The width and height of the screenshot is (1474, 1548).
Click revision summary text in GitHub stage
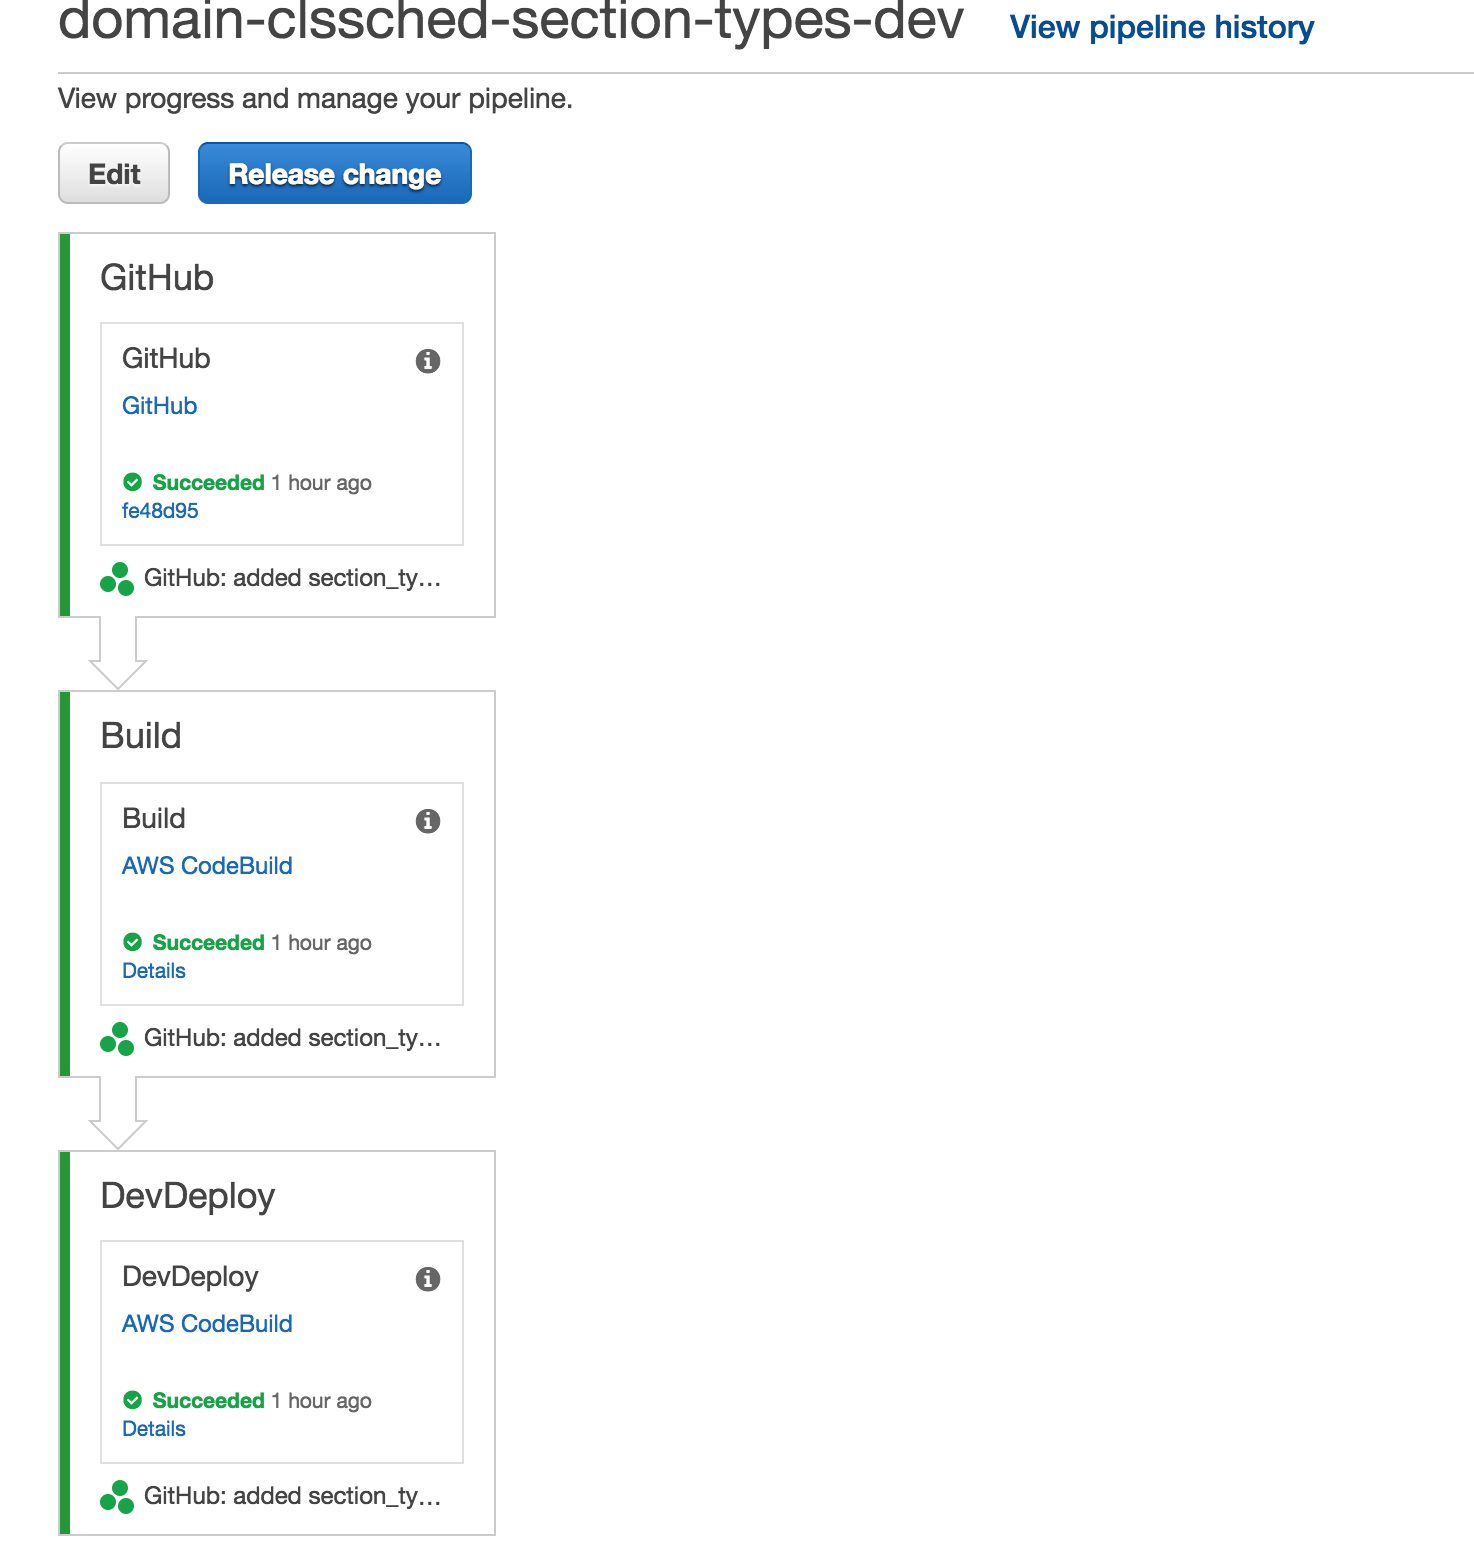292,578
